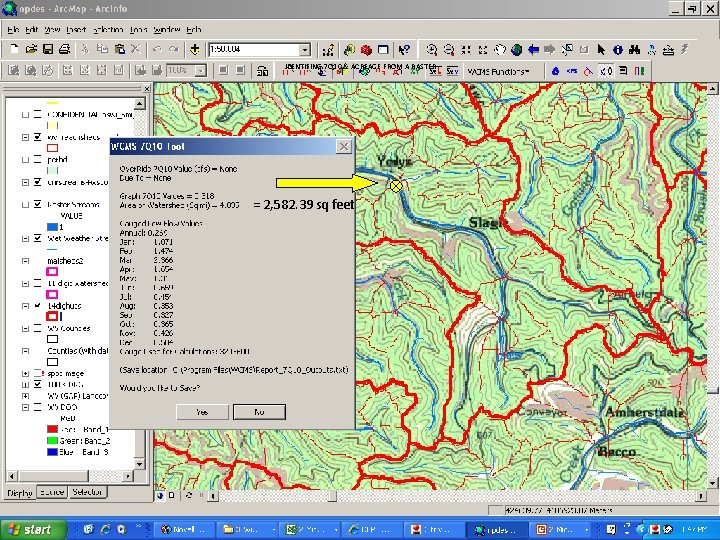Viewport: 720px width, 540px height.
Task: Open the map scale dropdown
Action: [x=303, y=49]
